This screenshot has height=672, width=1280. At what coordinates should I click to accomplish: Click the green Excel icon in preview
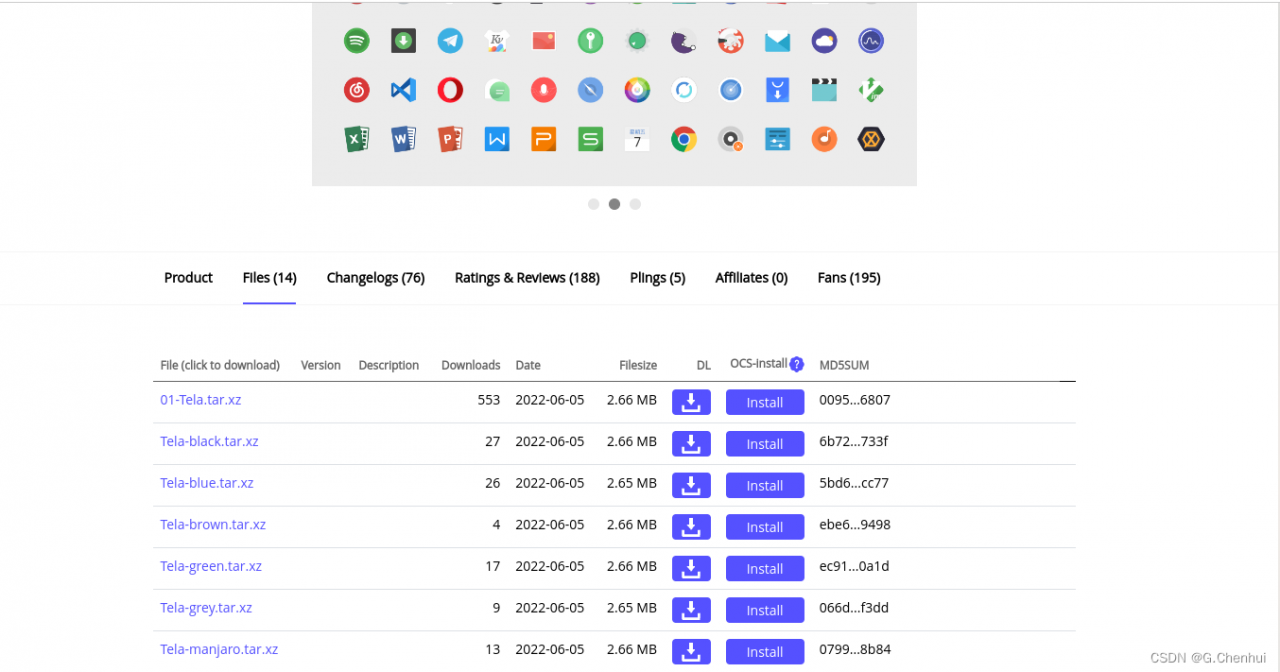[x=356, y=139]
